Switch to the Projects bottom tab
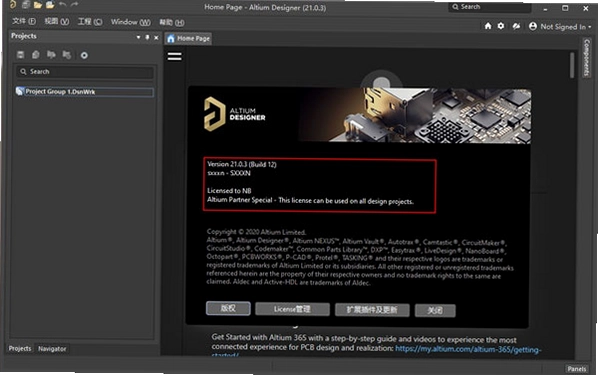Image resolution: width=598 pixels, height=375 pixels. tap(20, 348)
